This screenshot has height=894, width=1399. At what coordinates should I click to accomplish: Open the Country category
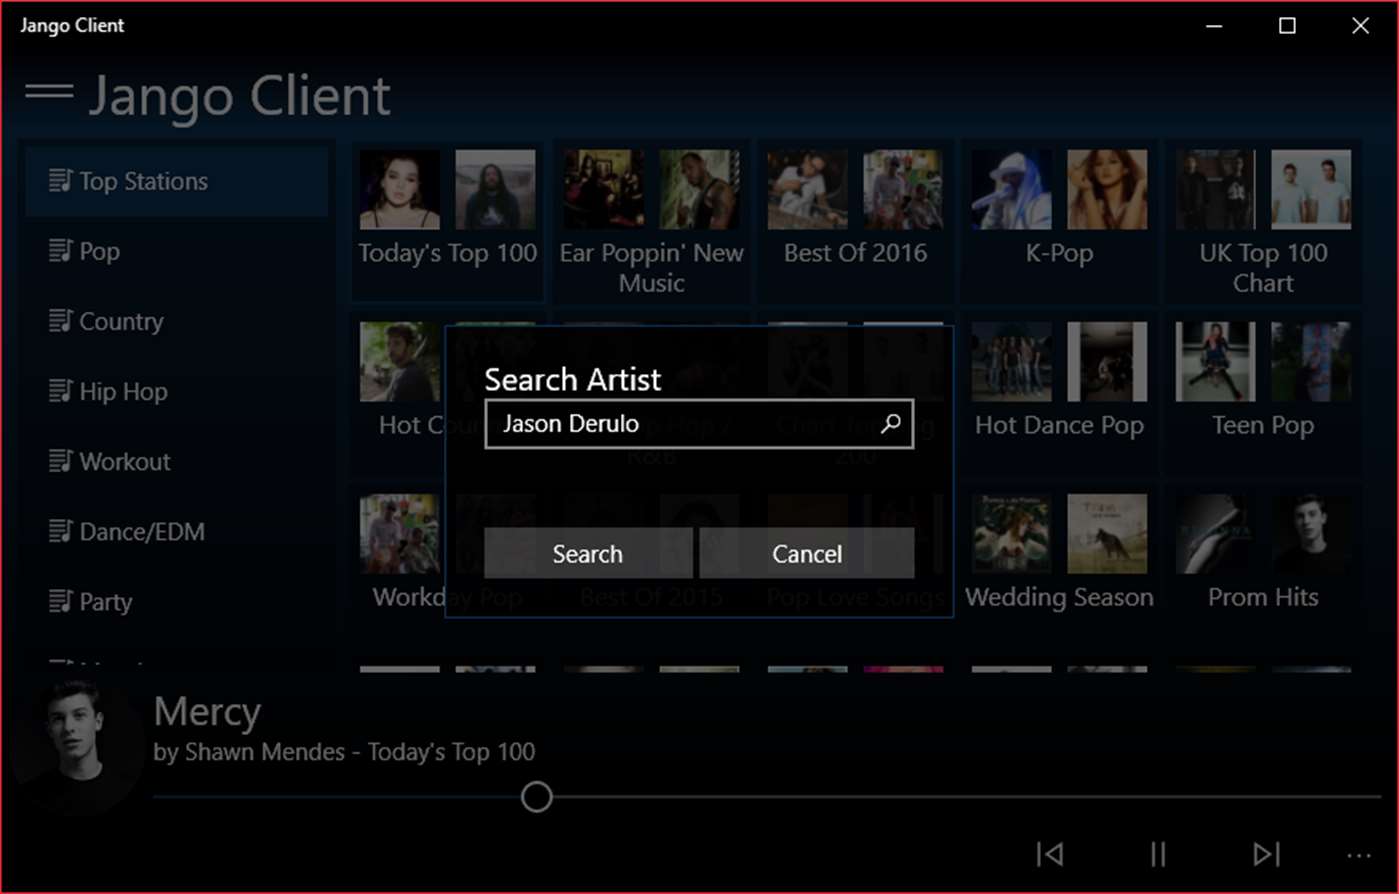[177, 321]
